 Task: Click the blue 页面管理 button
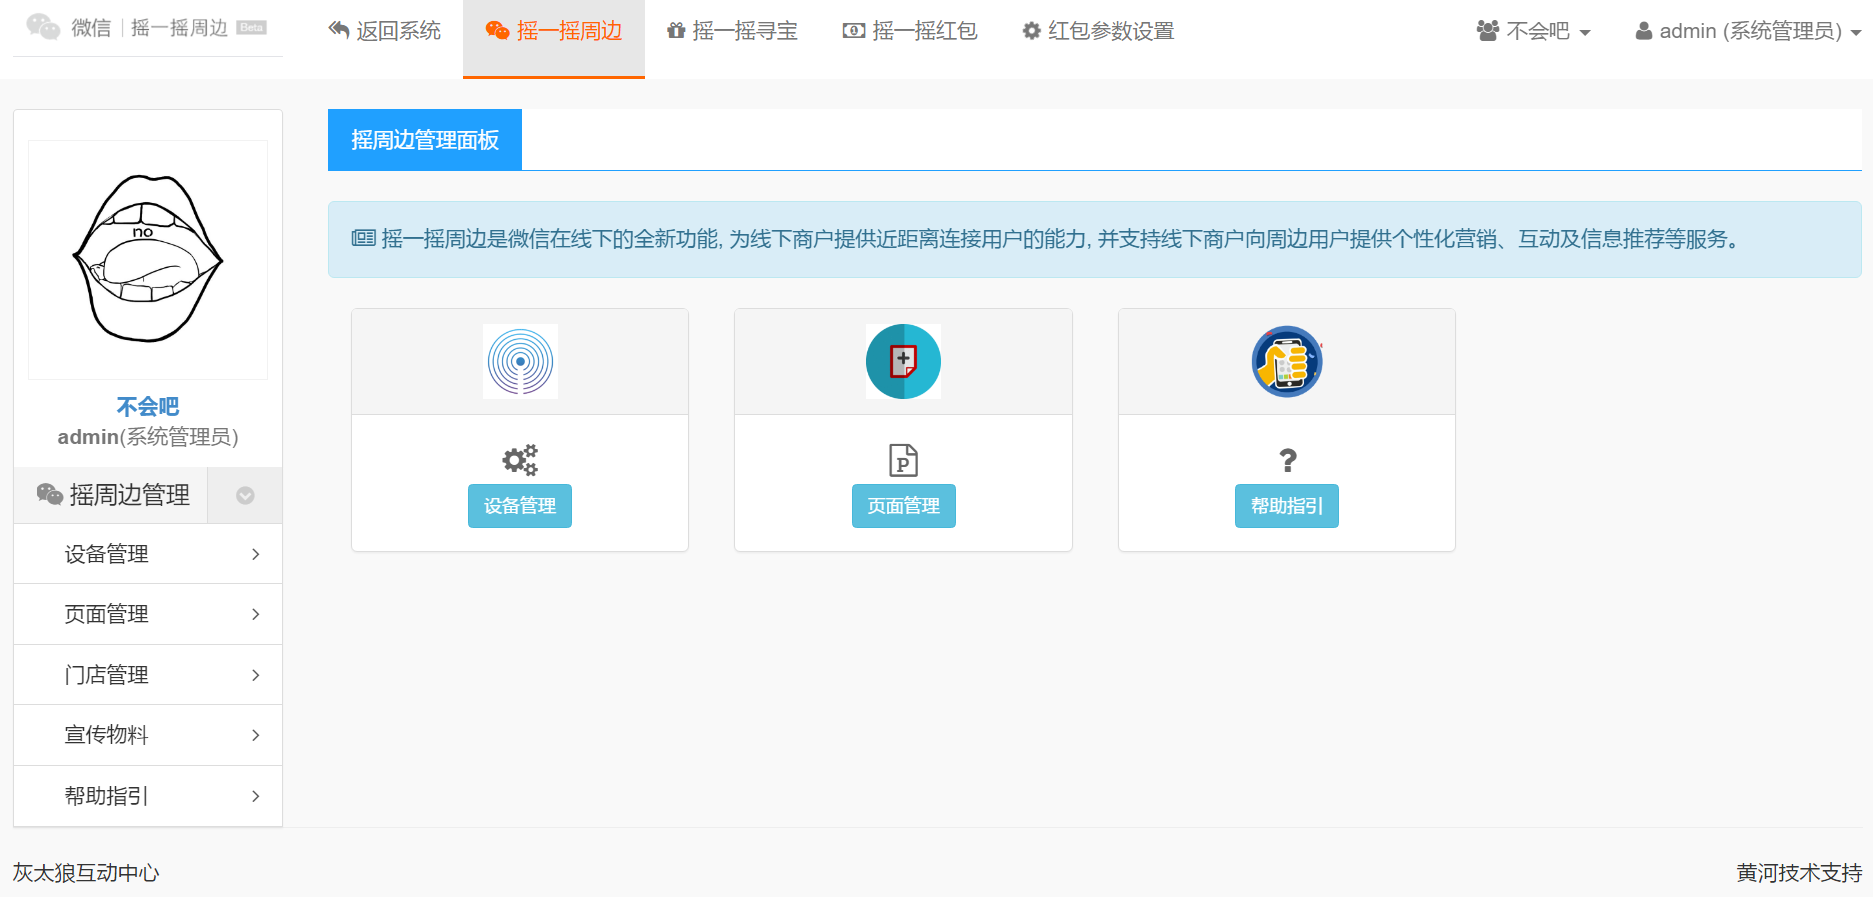[x=904, y=506]
